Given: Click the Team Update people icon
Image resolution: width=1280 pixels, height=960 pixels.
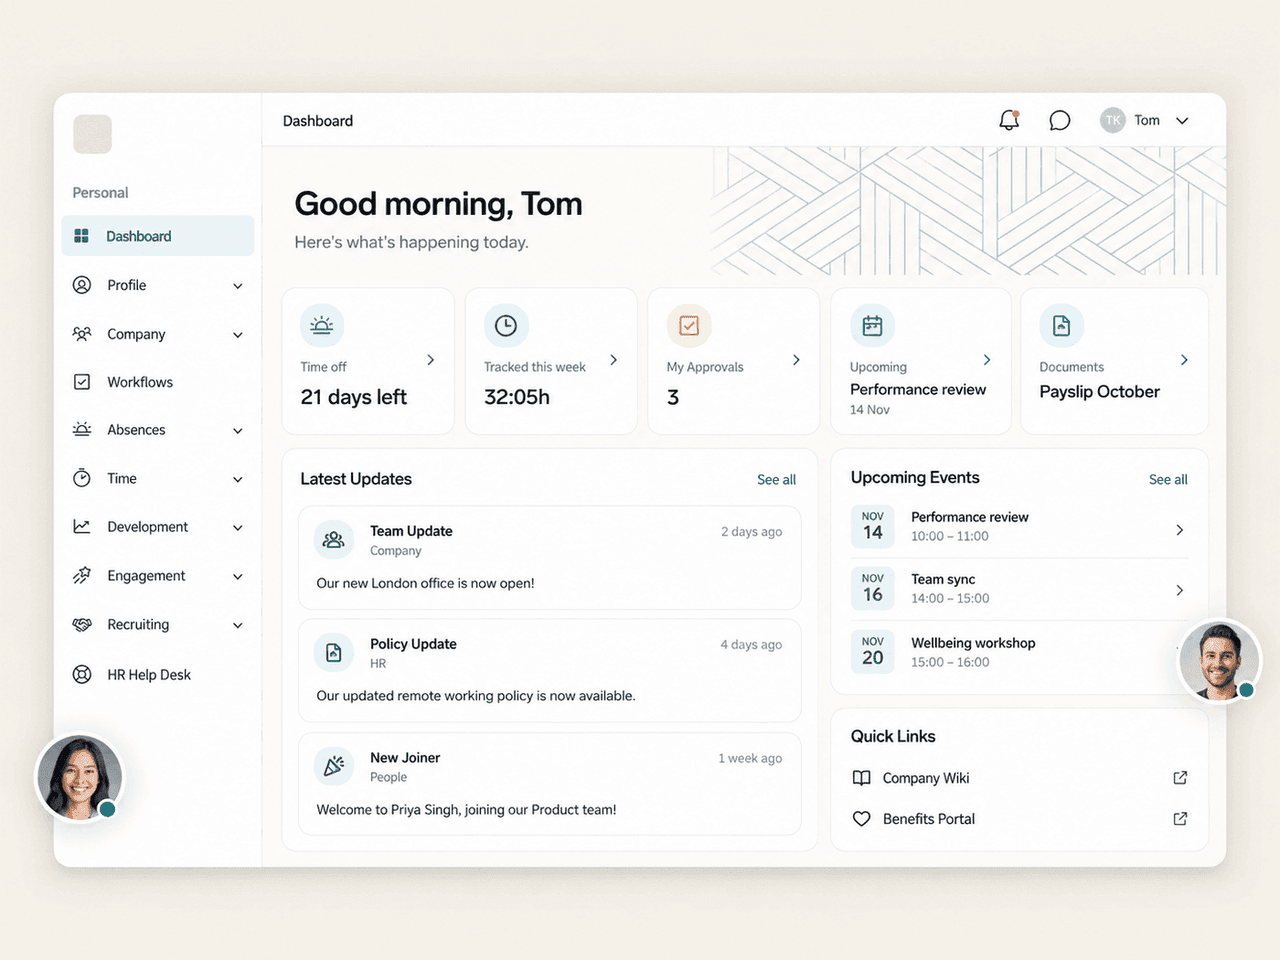Looking at the screenshot, I should click(x=334, y=540).
